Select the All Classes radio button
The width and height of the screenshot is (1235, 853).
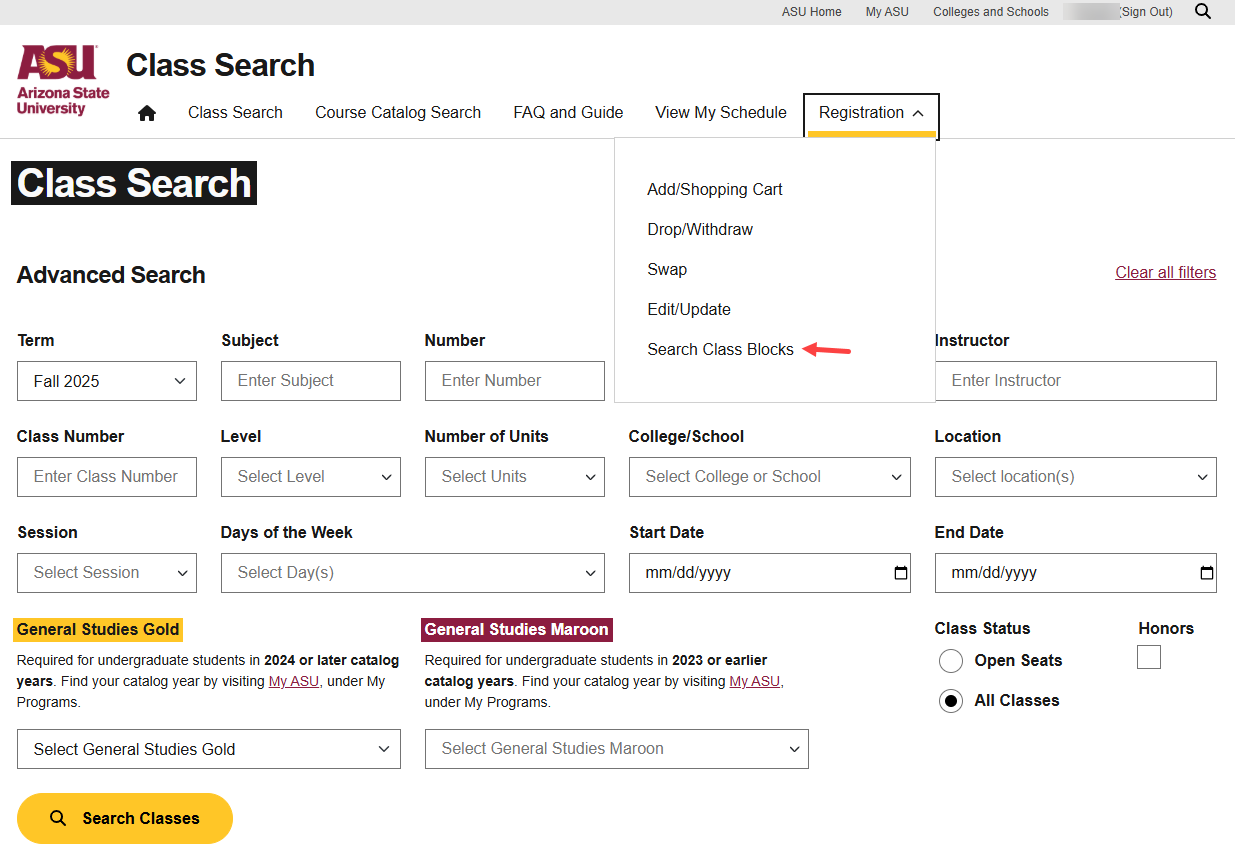pos(951,701)
